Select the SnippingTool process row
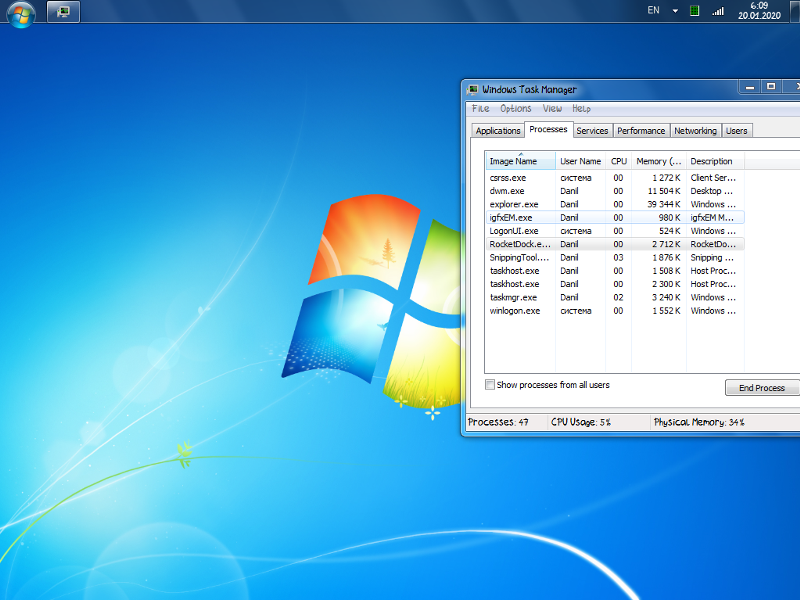This screenshot has height=600, width=800. pyautogui.click(x=518, y=257)
